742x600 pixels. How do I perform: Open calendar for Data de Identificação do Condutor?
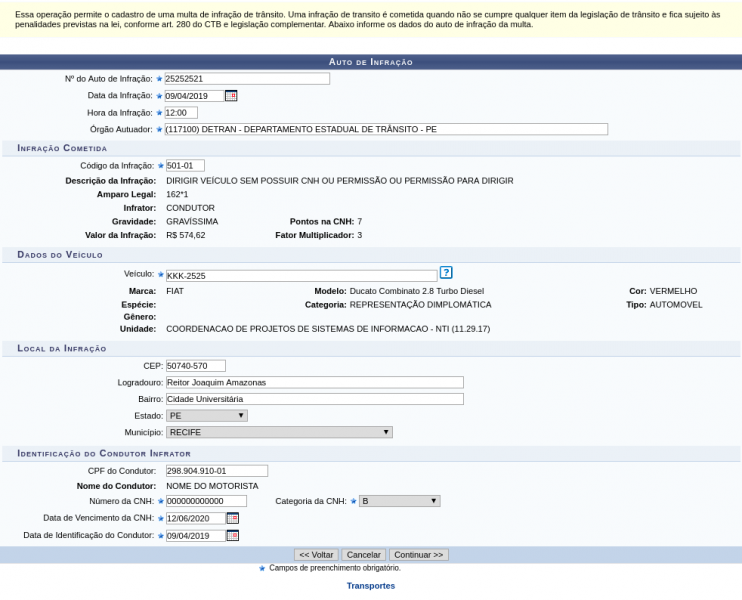click(233, 535)
